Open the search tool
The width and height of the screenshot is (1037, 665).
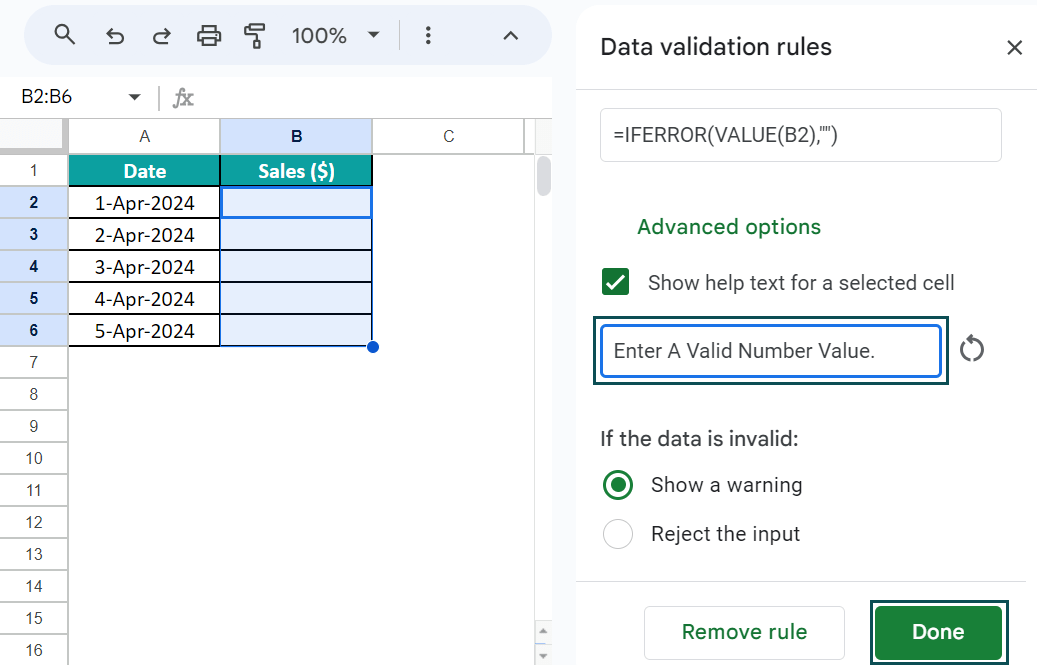64,34
